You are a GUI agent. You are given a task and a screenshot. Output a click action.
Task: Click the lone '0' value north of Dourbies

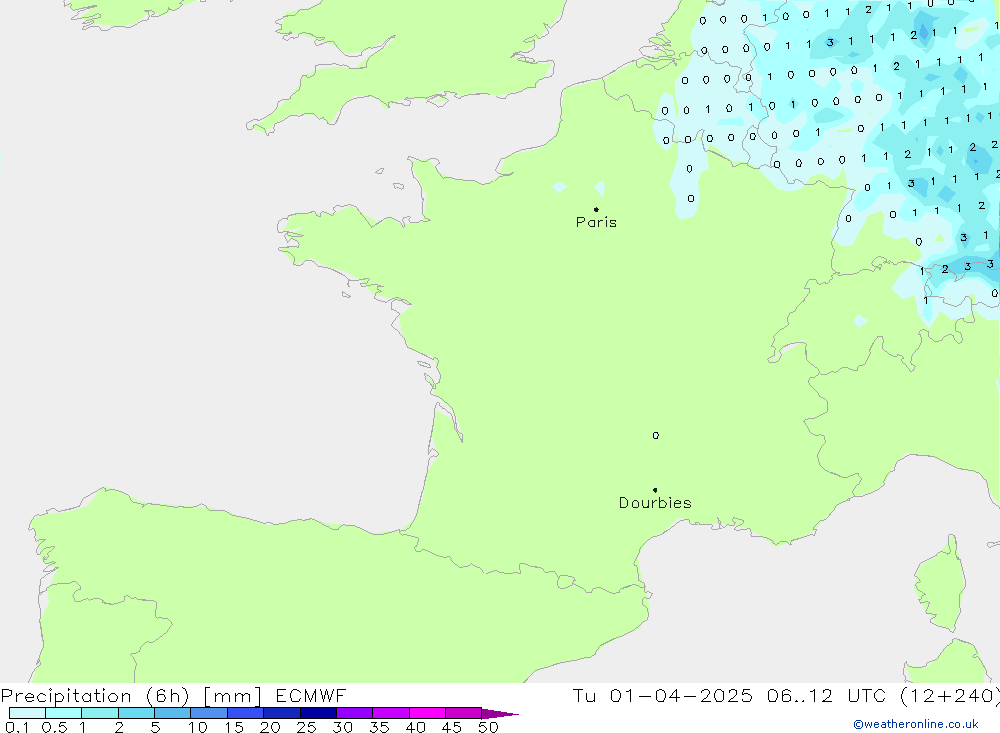pyautogui.click(x=656, y=436)
